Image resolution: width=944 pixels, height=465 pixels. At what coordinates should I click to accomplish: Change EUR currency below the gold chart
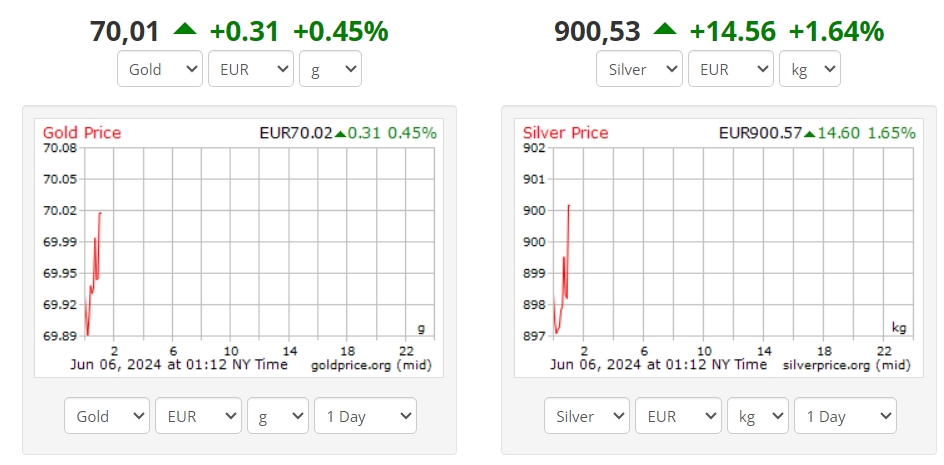[198, 416]
